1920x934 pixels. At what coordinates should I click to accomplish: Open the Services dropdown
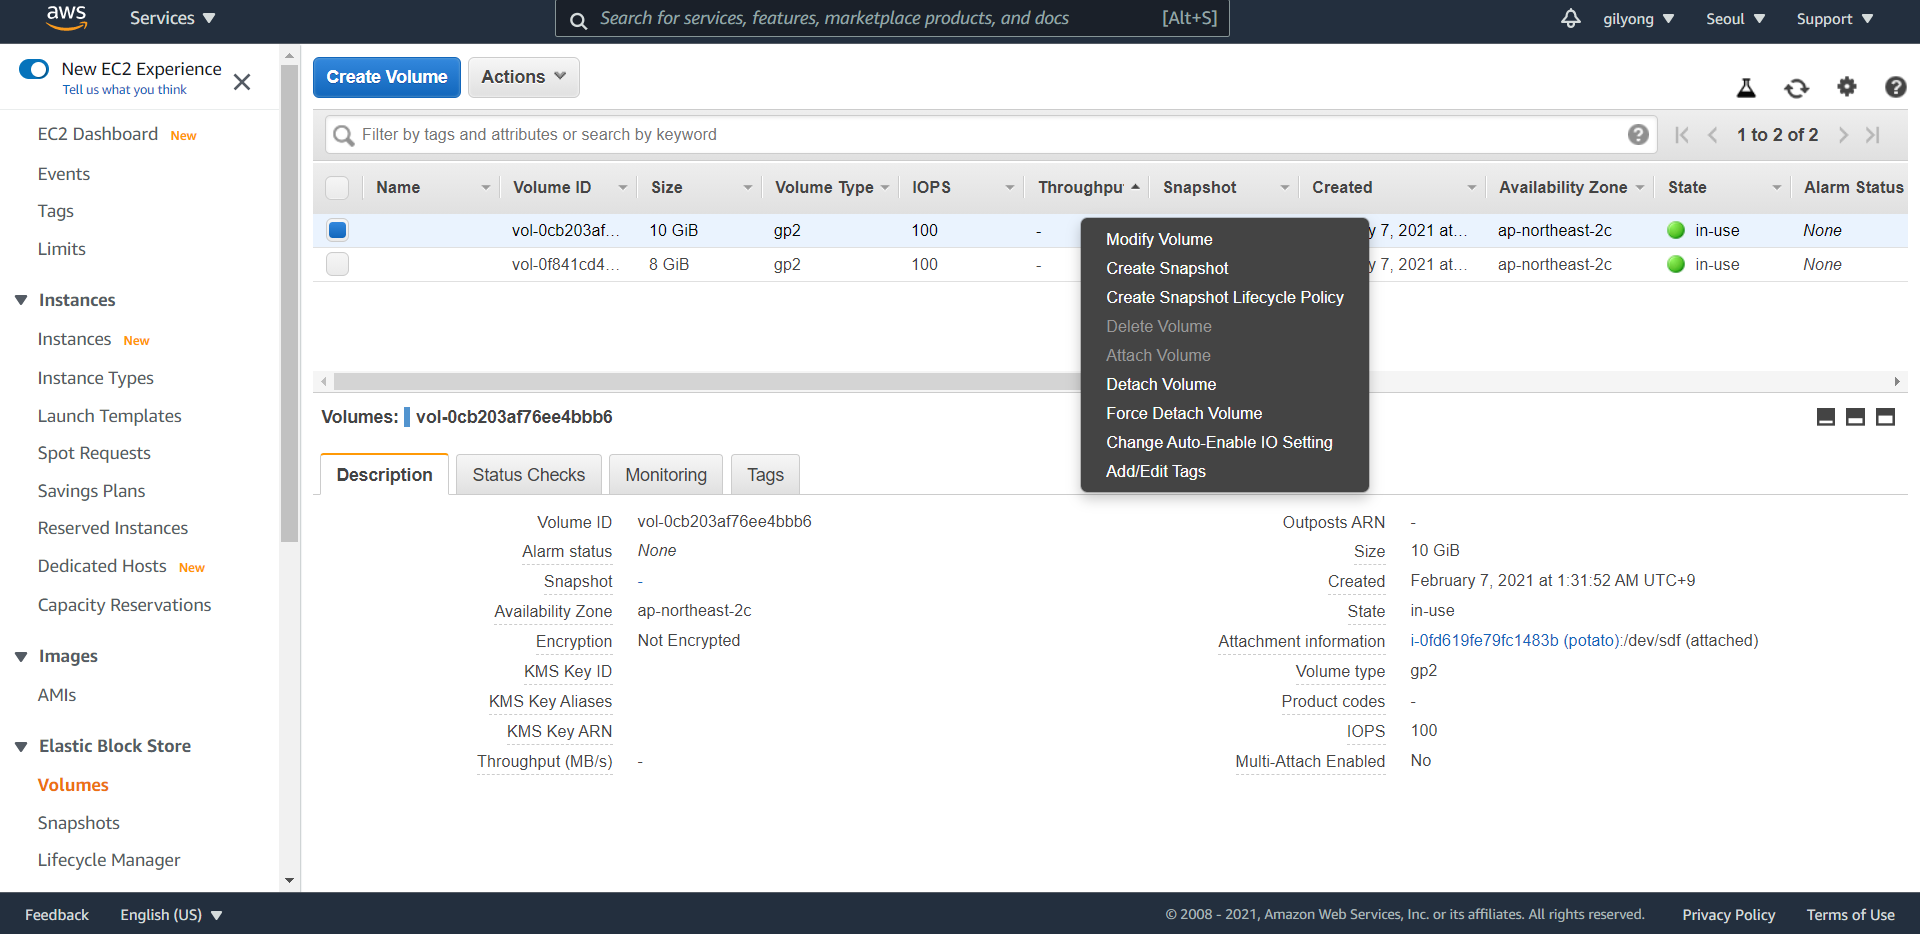tap(172, 18)
